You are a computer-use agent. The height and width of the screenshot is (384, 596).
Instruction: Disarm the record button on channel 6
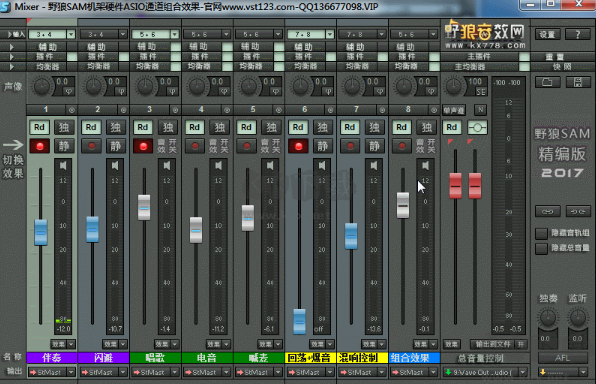tap(298, 146)
